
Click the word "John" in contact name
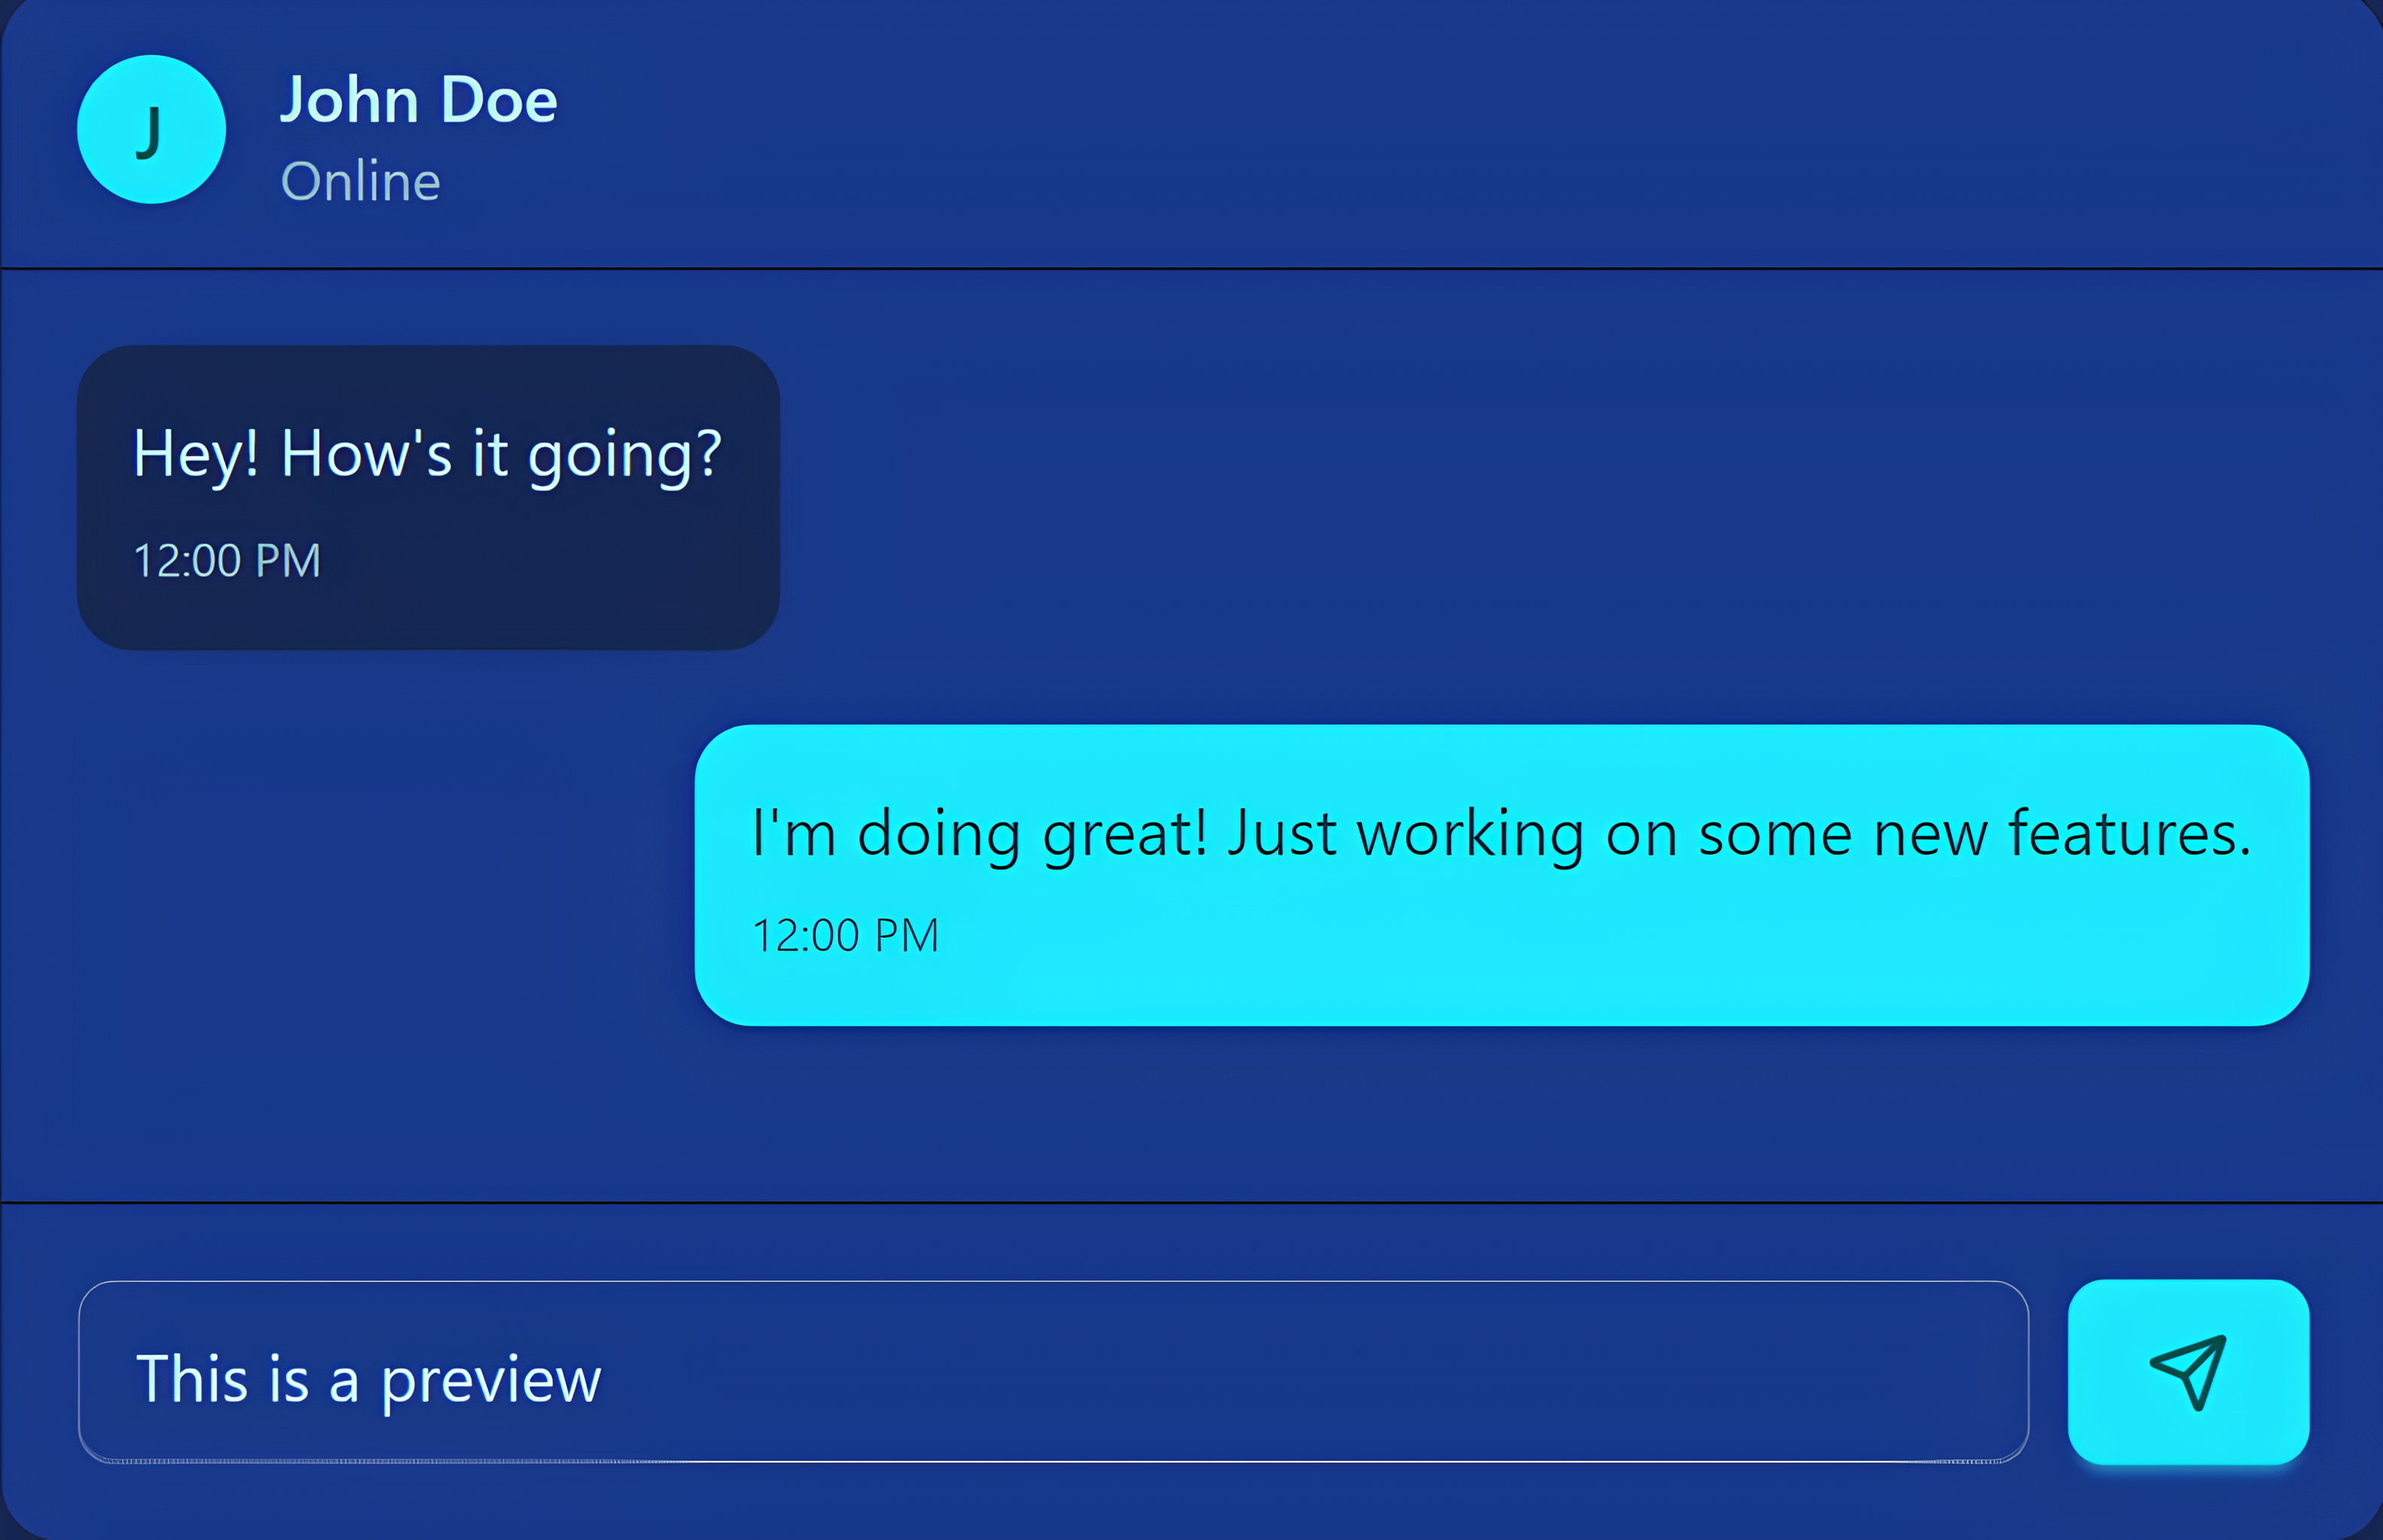click(x=349, y=100)
